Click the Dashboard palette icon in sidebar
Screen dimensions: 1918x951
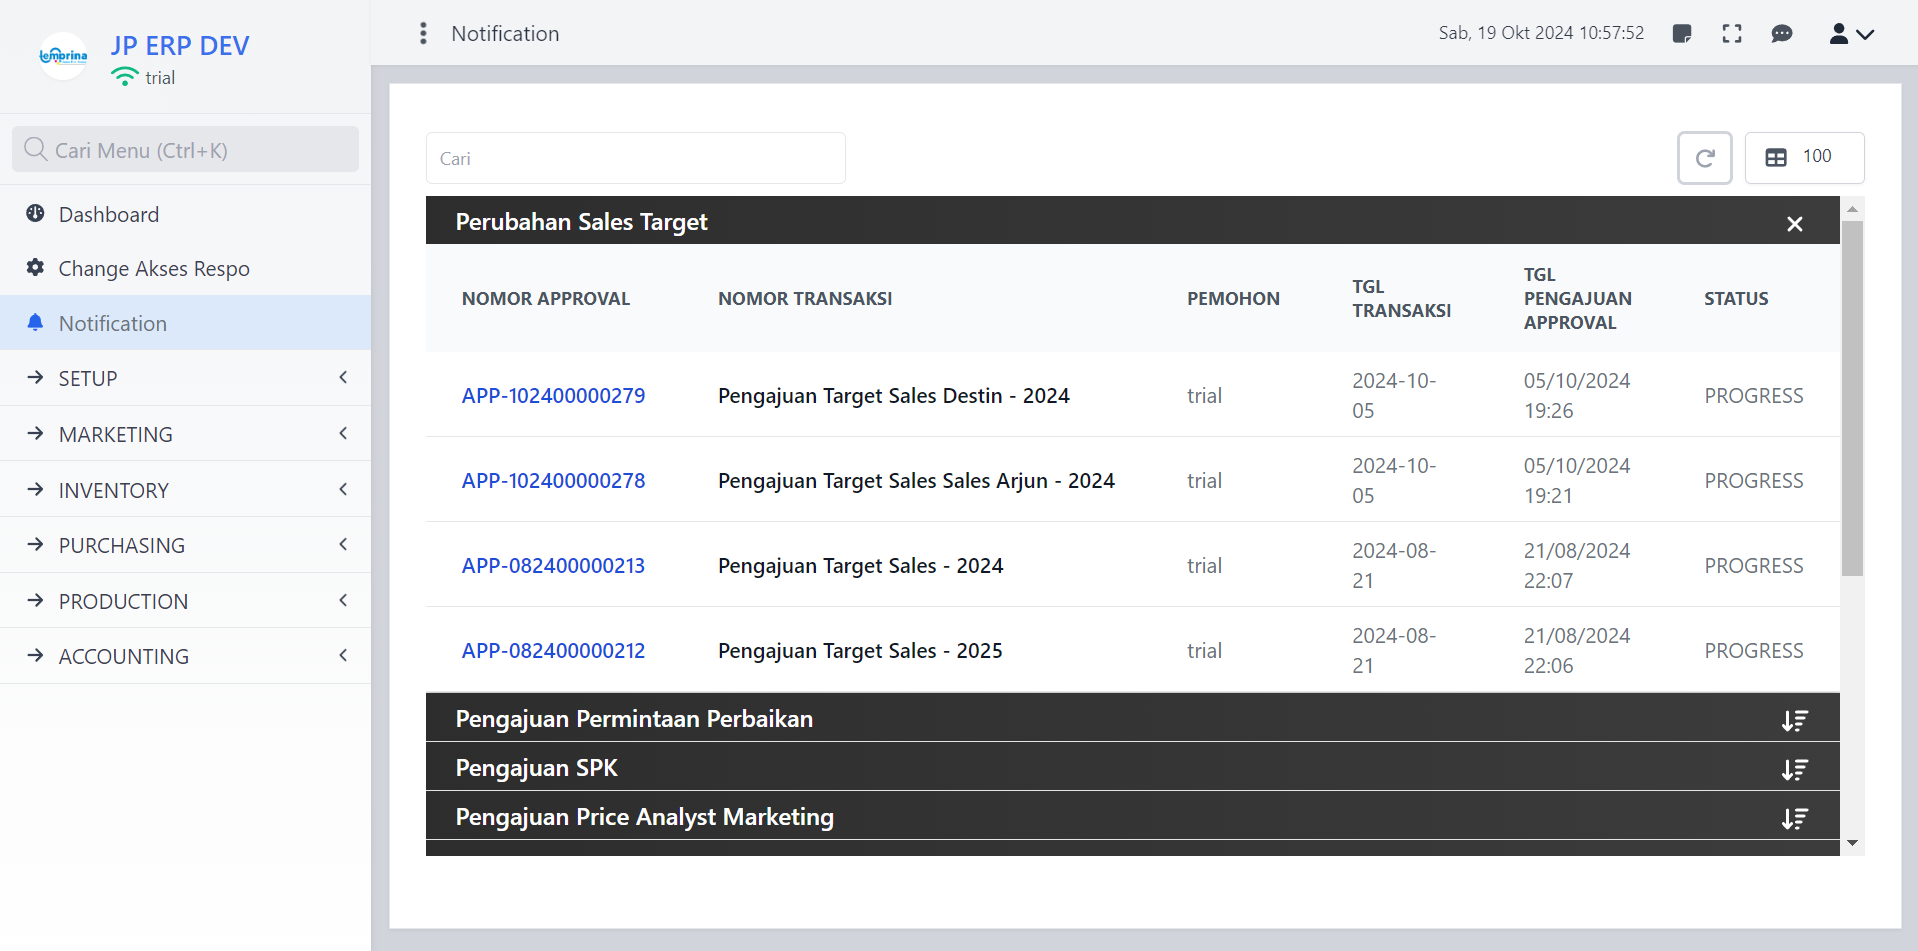pos(36,214)
